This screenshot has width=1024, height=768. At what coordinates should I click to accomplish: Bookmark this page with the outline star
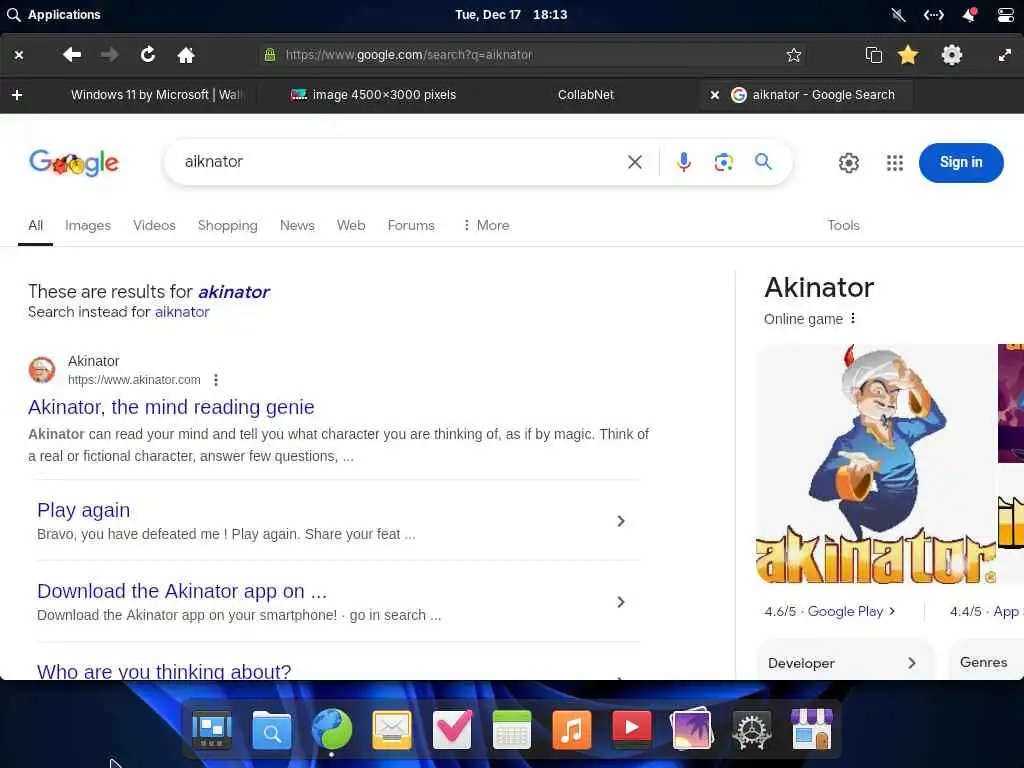(x=793, y=55)
